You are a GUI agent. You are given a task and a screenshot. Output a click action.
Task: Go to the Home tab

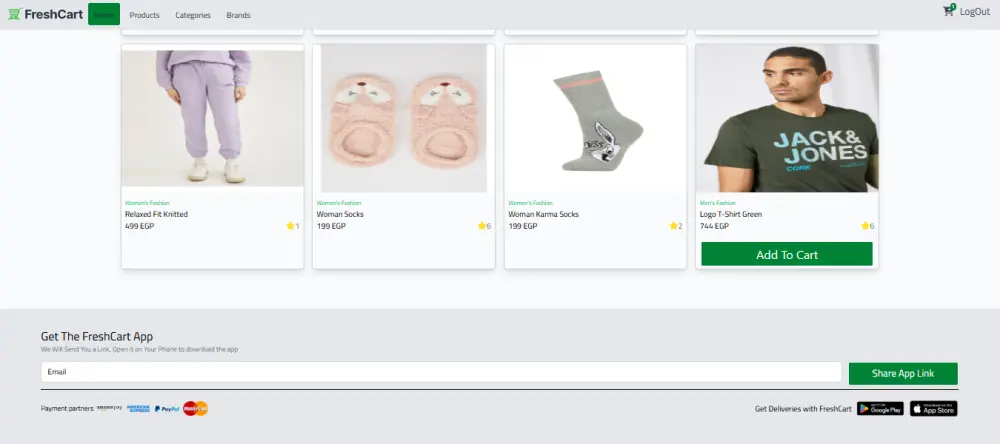tap(104, 14)
